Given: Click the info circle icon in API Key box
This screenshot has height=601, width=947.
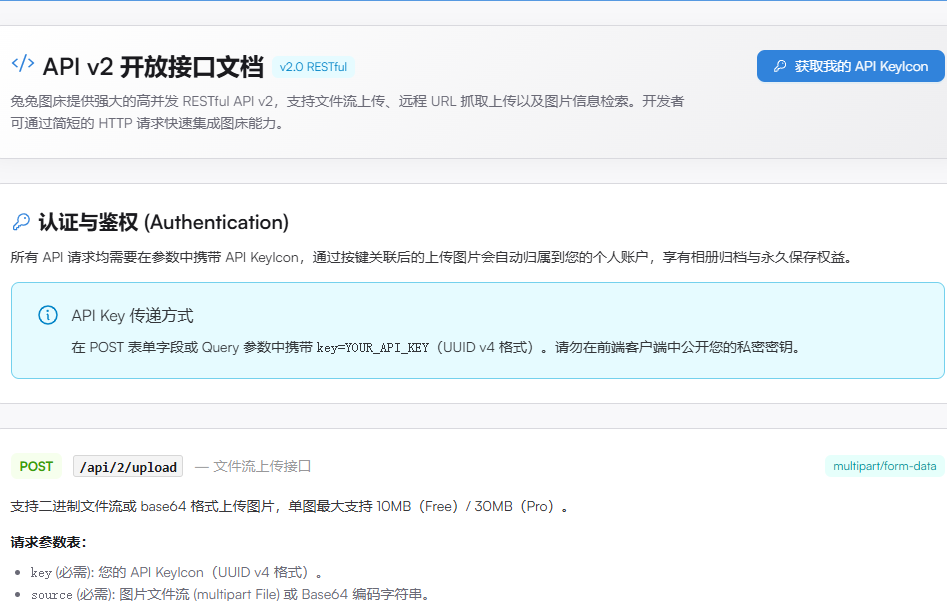Looking at the screenshot, I should 48,315.
